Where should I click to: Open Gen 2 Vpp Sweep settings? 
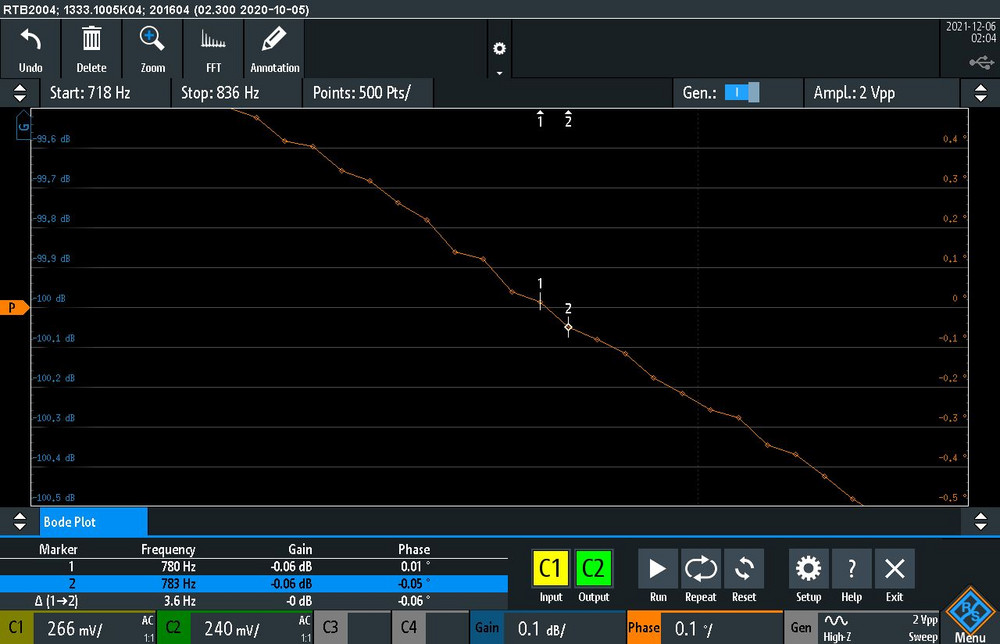click(862, 628)
